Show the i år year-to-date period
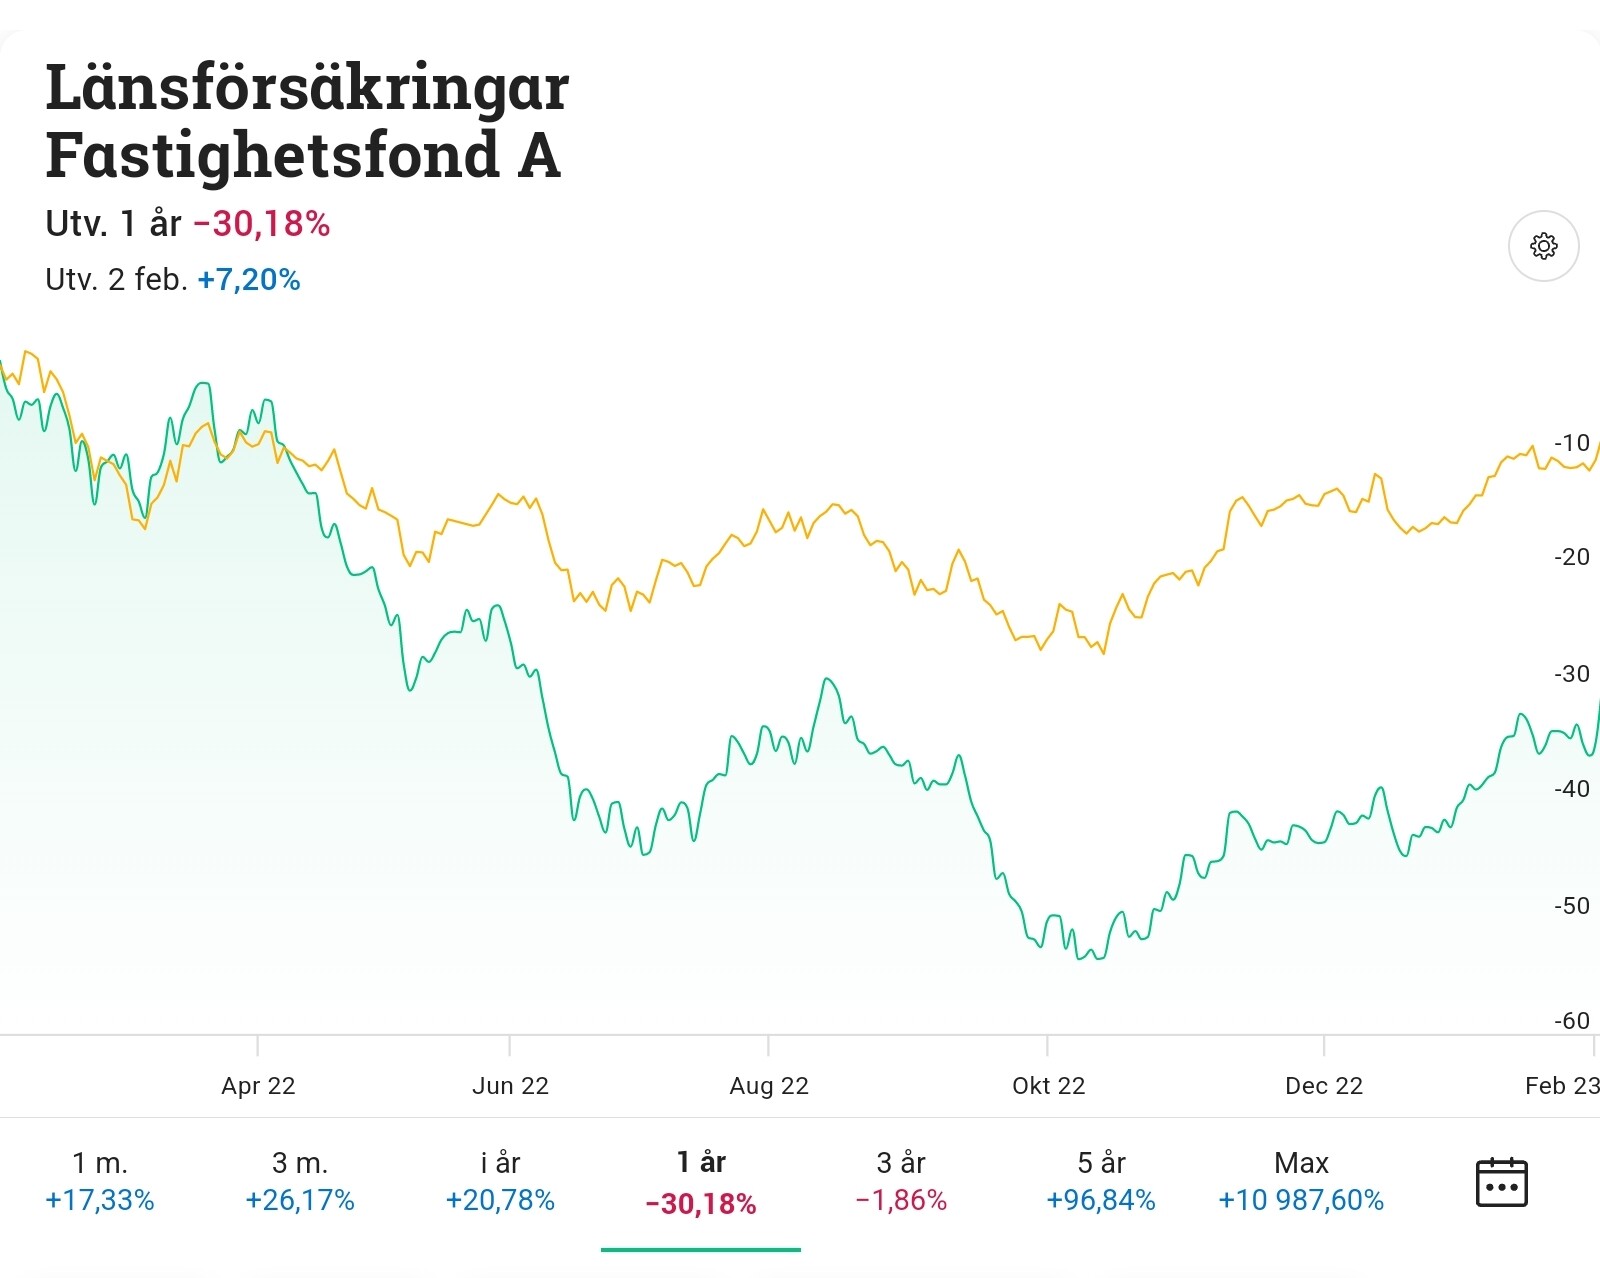The image size is (1600, 1278). point(500,1181)
